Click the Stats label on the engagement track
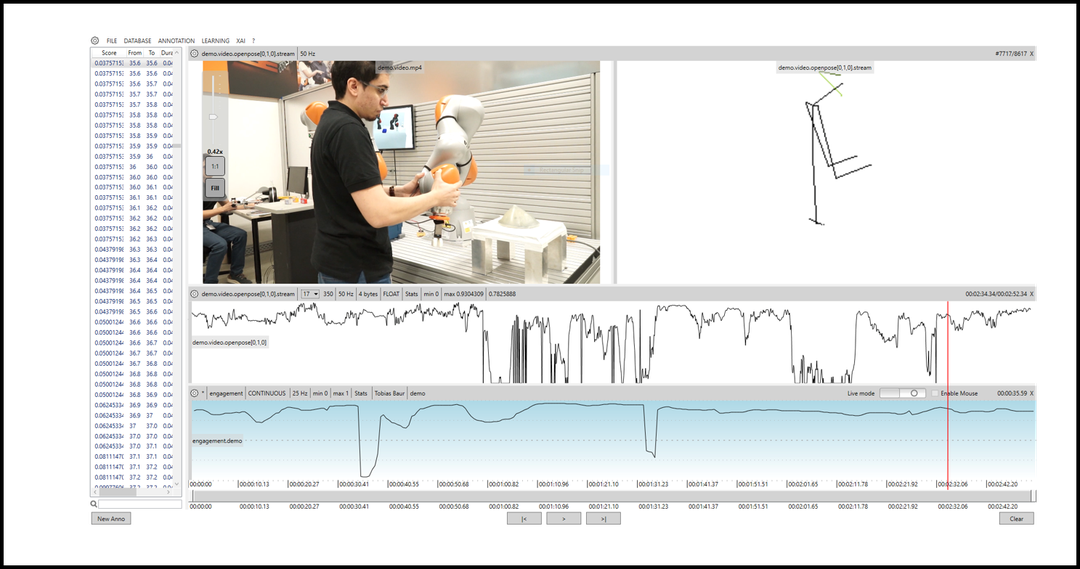 point(361,393)
